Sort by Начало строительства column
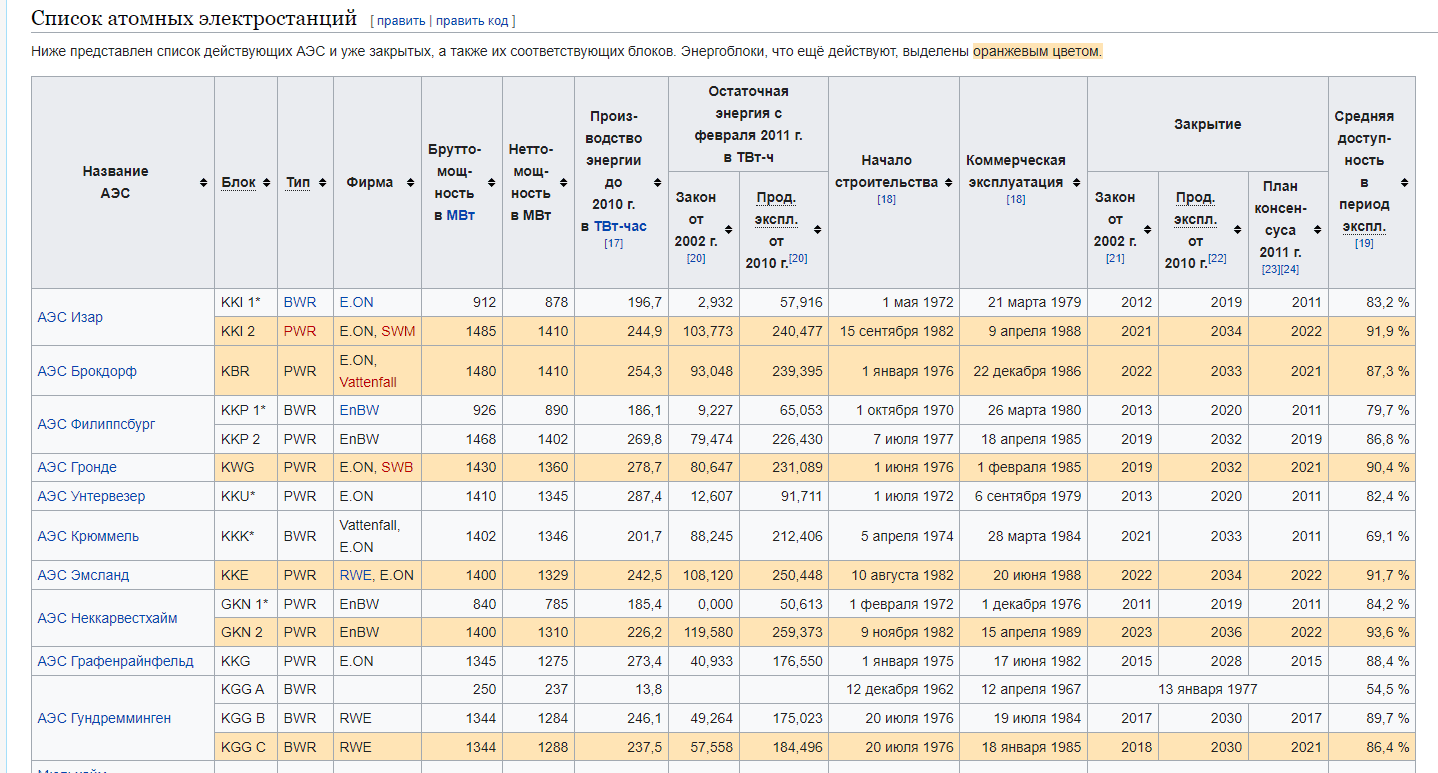The width and height of the screenshot is (1438, 773). tap(947, 183)
